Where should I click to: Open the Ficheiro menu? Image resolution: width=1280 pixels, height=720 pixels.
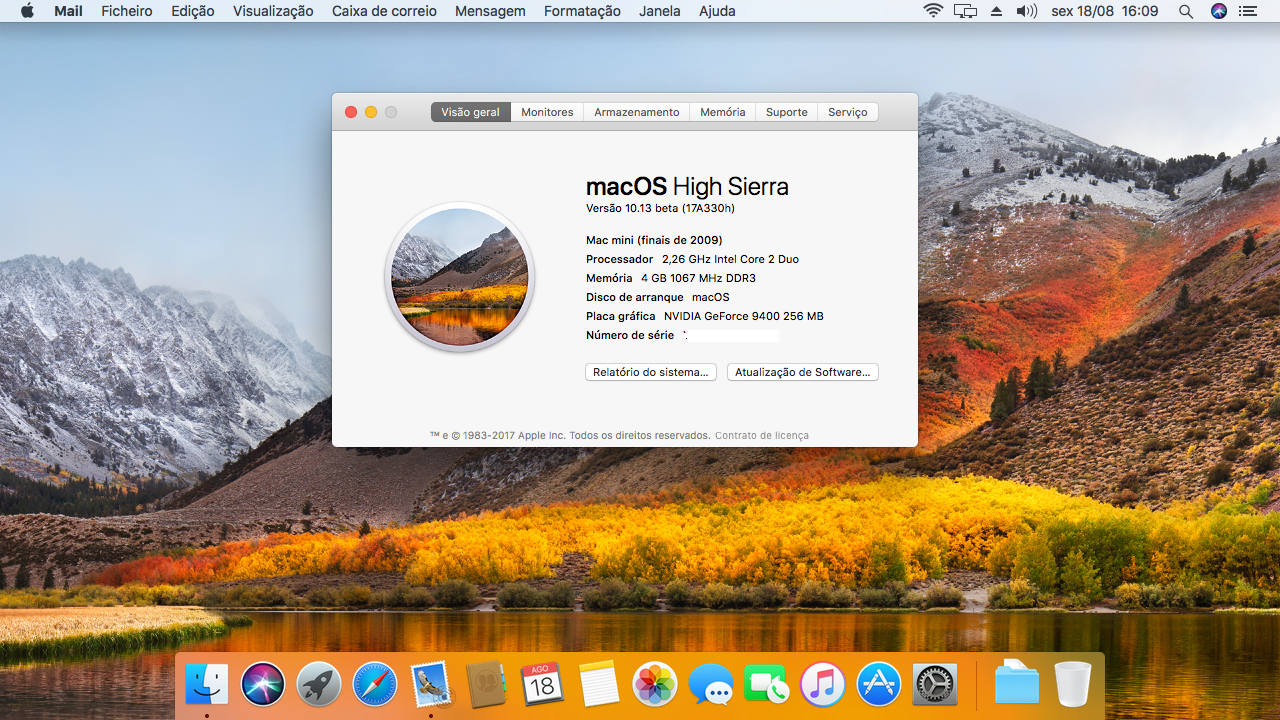click(127, 11)
